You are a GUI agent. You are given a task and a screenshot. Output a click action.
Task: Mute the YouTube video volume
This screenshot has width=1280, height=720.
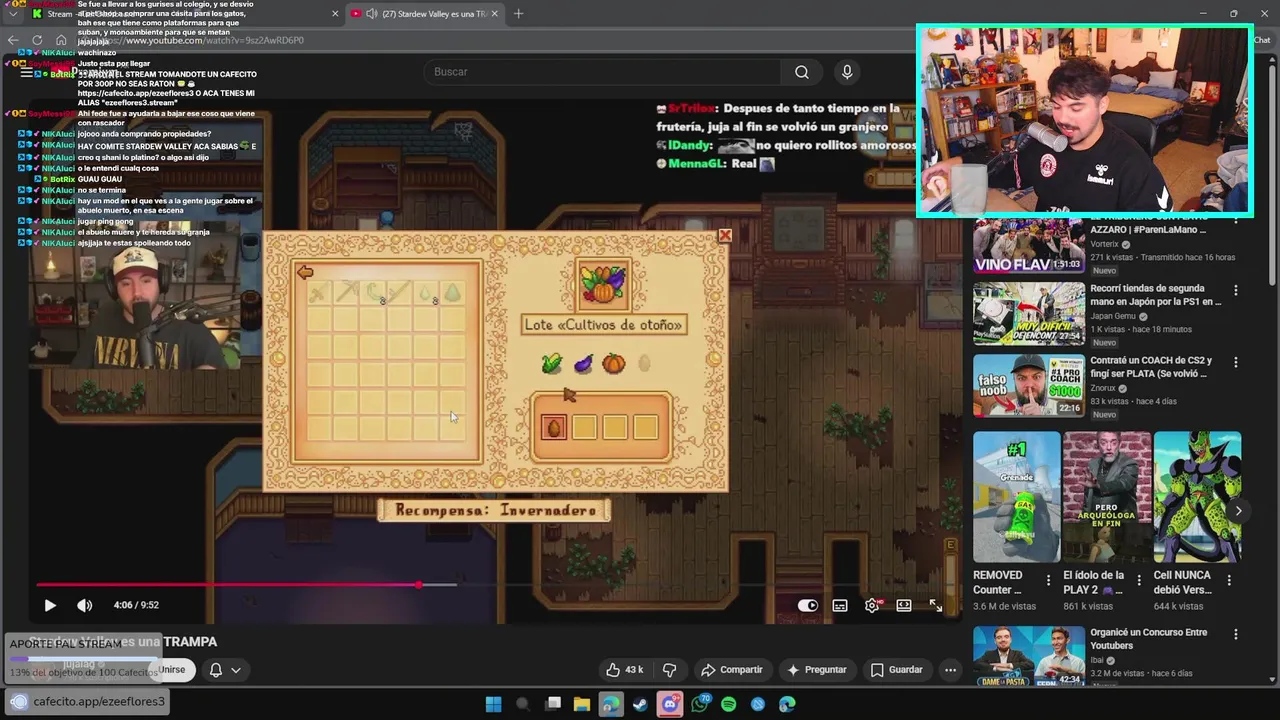pyautogui.click(x=85, y=605)
